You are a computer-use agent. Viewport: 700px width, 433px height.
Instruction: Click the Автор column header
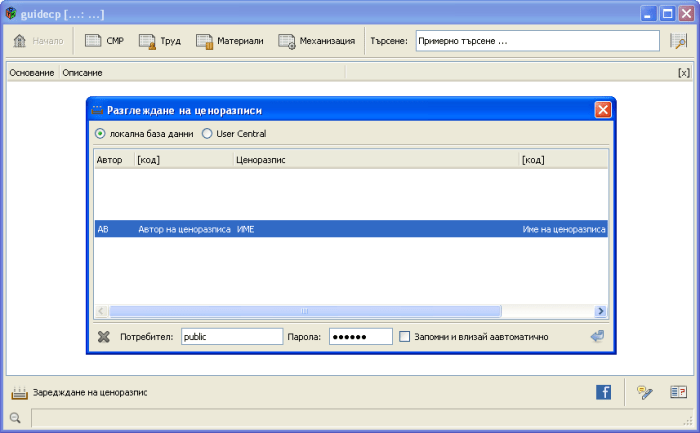pos(114,160)
